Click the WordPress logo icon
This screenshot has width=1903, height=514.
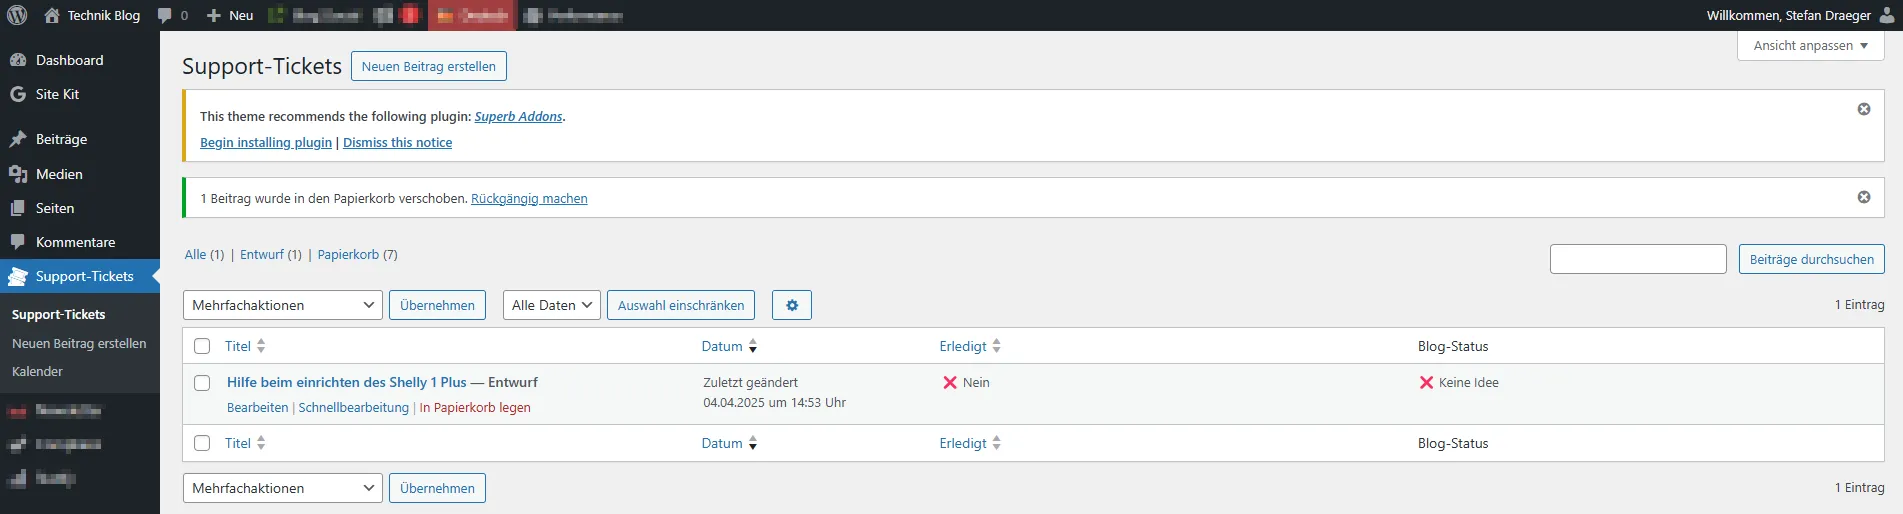click(17, 15)
